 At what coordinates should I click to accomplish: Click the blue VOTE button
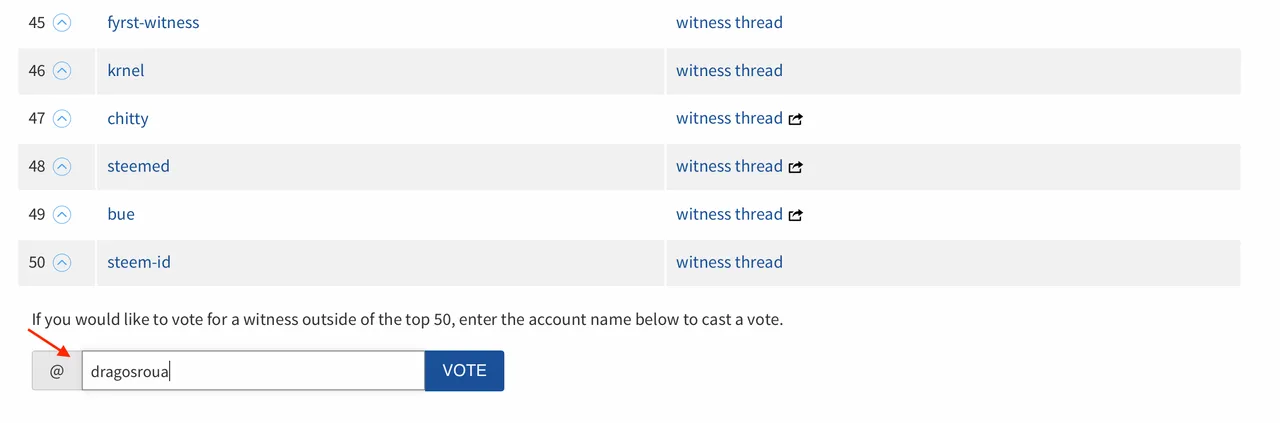[x=464, y=370]
